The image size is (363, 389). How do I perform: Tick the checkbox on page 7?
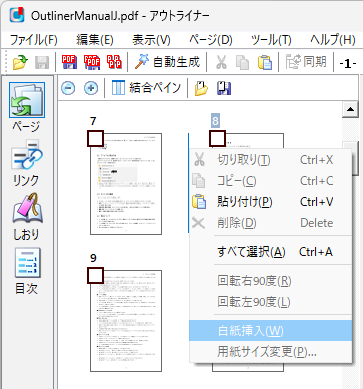95,138
